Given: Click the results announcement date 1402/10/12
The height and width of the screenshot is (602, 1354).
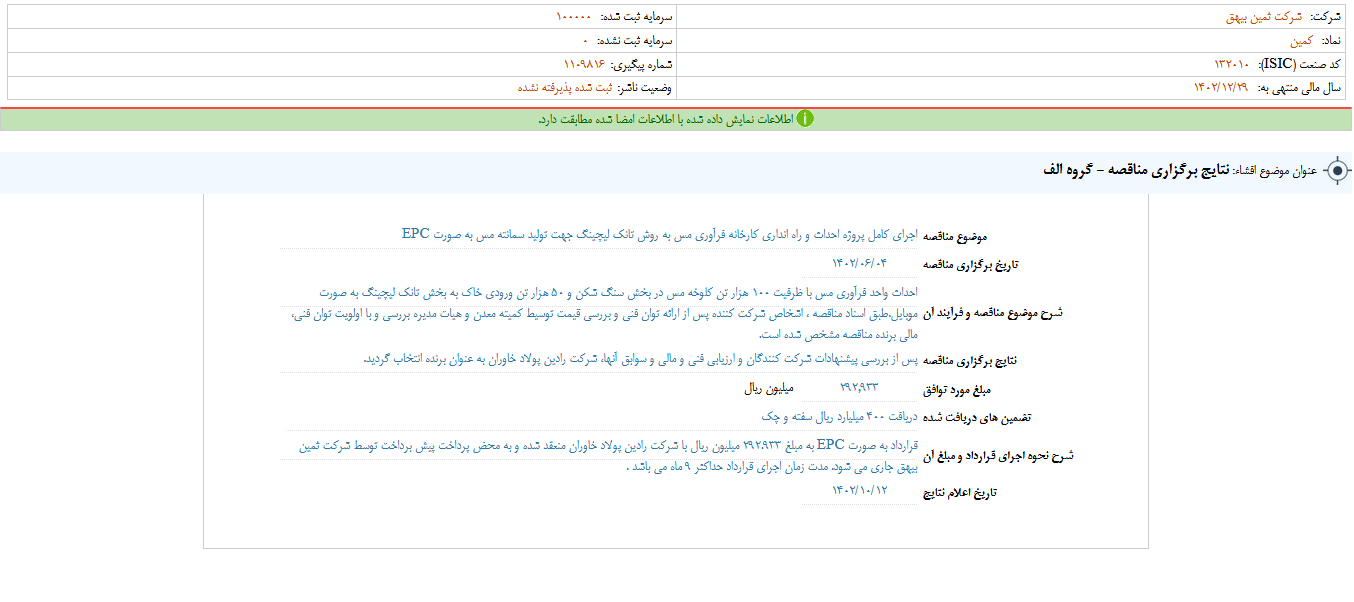Looking at the screenshot, I should (859, 490).
